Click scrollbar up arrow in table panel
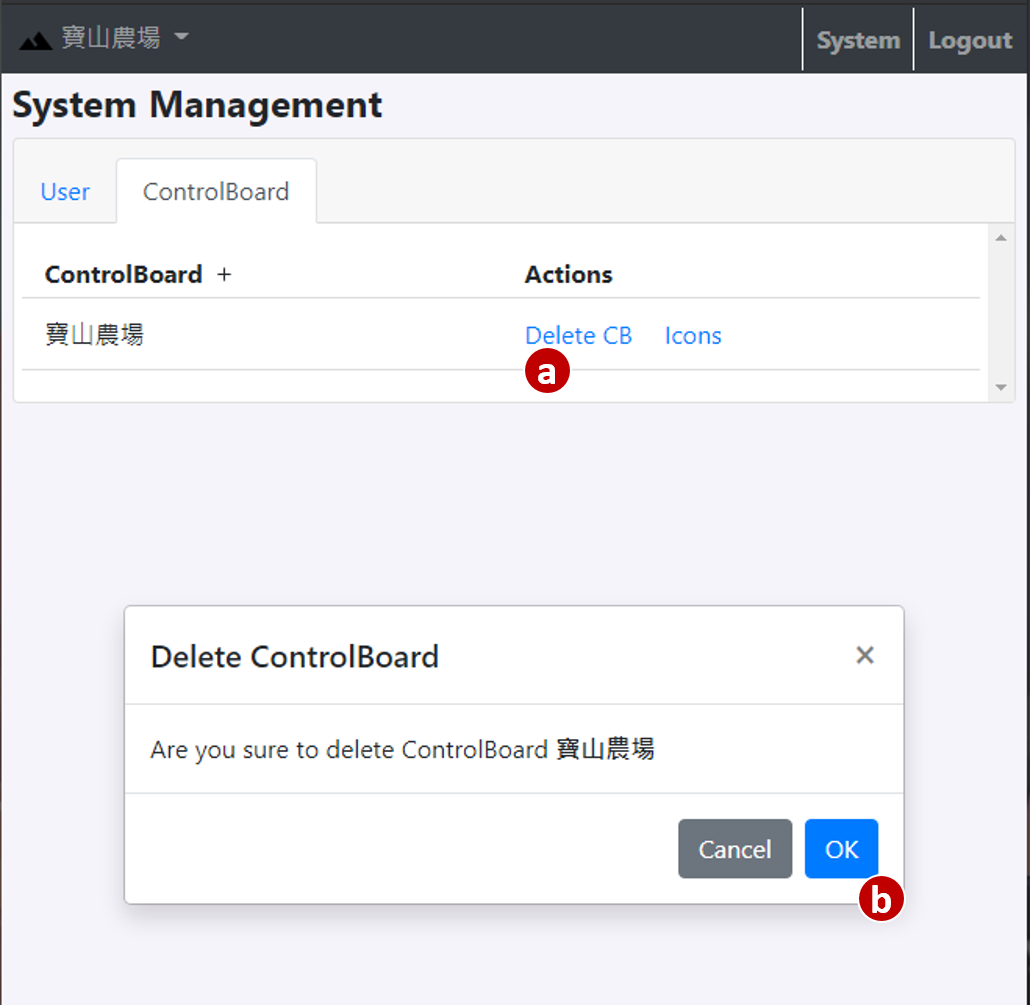The image size is (1030, 1005). point(1000,238)
